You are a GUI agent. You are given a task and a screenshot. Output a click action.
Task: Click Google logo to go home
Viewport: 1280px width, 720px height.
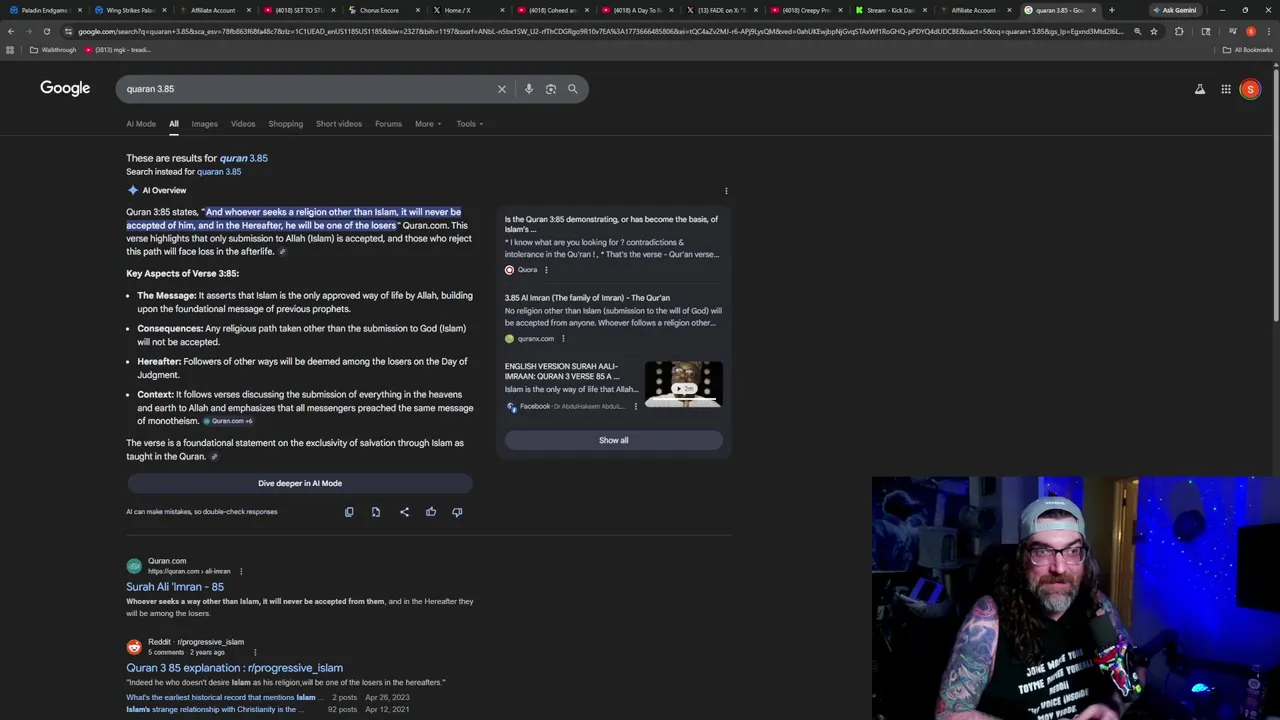[65, 88]
